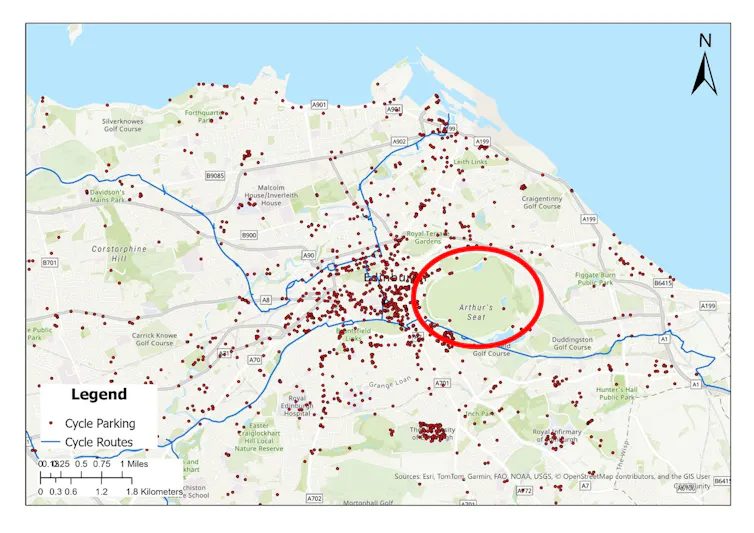Viewport: 754px width, 533px height.
Task: Click the blue Cycle Routes legend line
Action: (x=50, y=442)
